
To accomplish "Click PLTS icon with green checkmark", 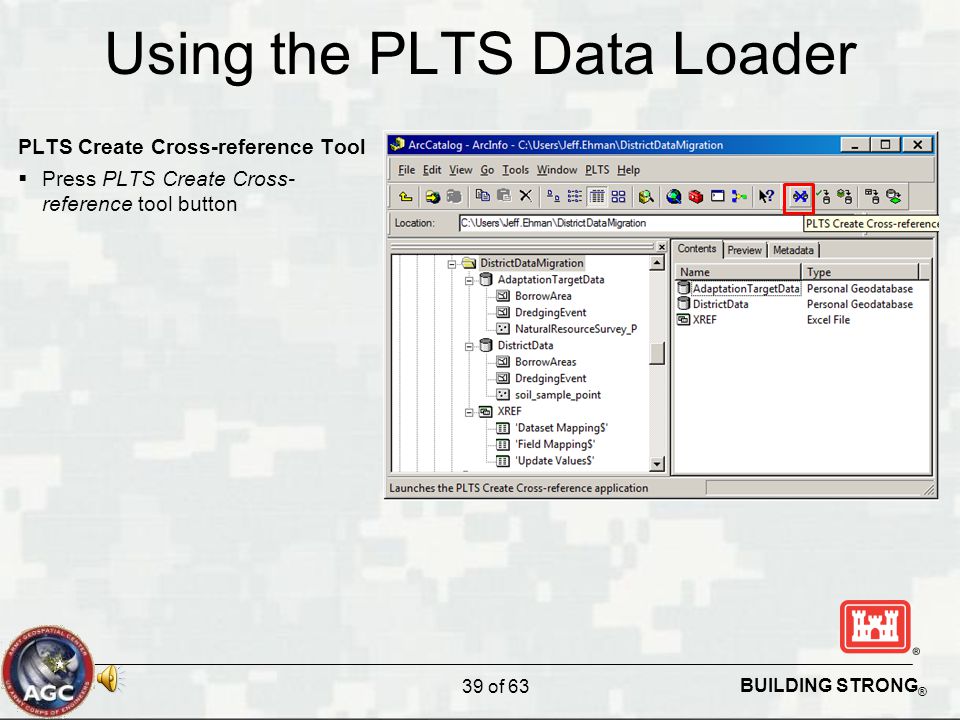I will (x=823, y=197).
